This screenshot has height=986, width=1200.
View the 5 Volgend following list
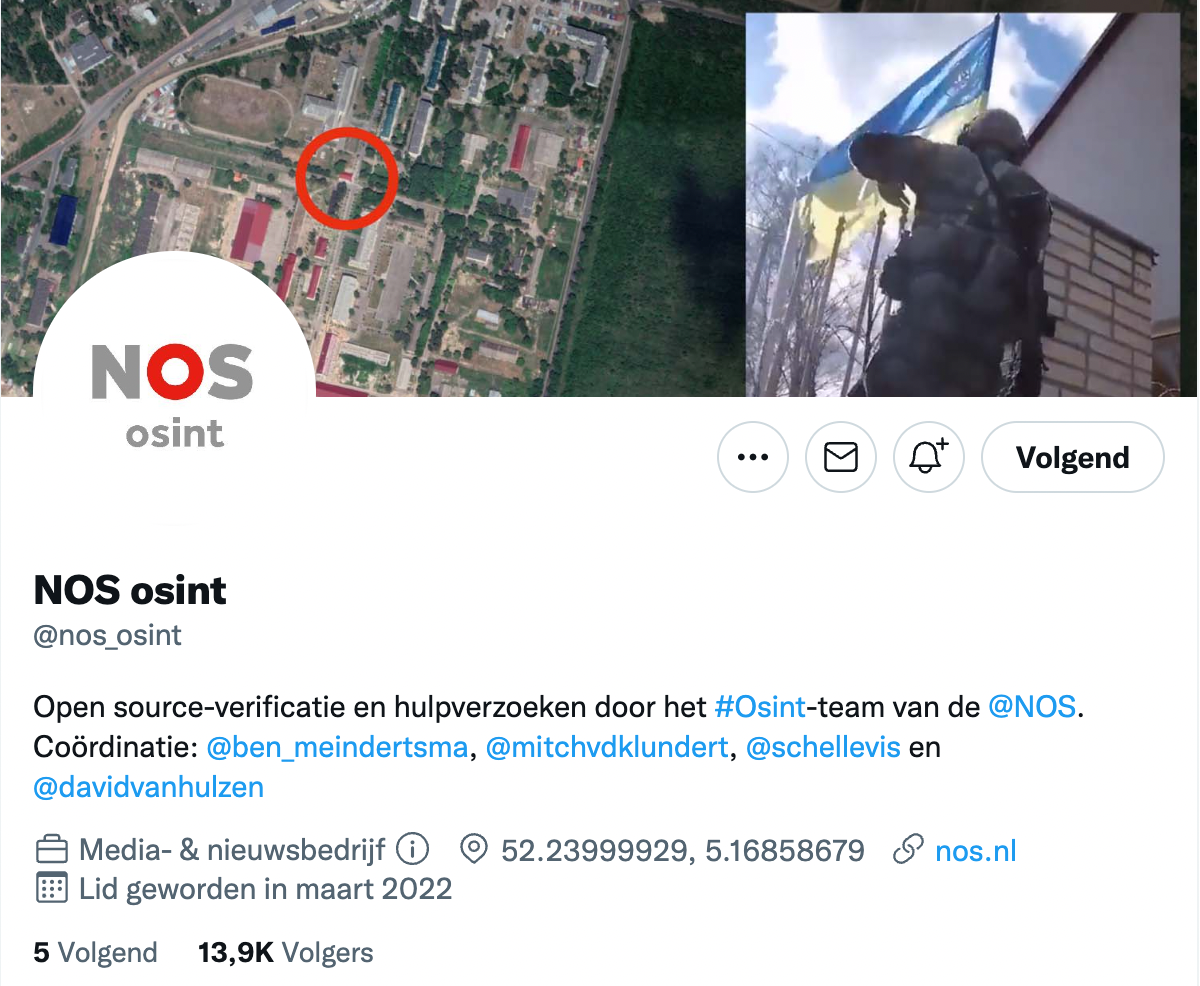96,952
